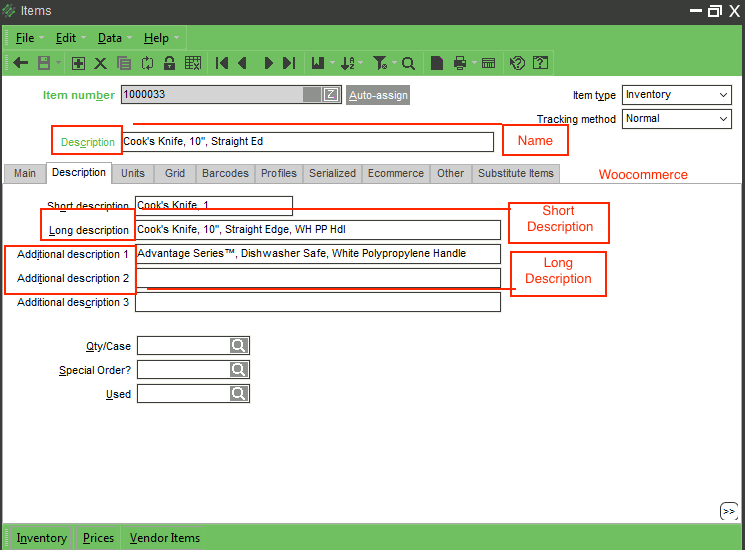Open the sort order dropdown arrow
This screenshot has height=550, width=745.
click(x=361, y=63)
